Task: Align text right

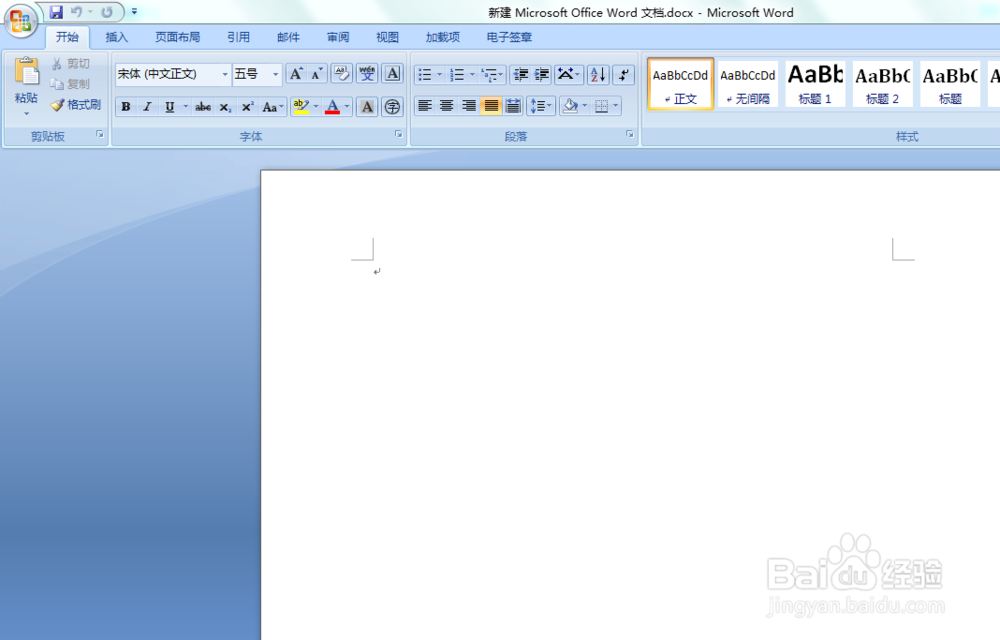Action: point(469,106)
